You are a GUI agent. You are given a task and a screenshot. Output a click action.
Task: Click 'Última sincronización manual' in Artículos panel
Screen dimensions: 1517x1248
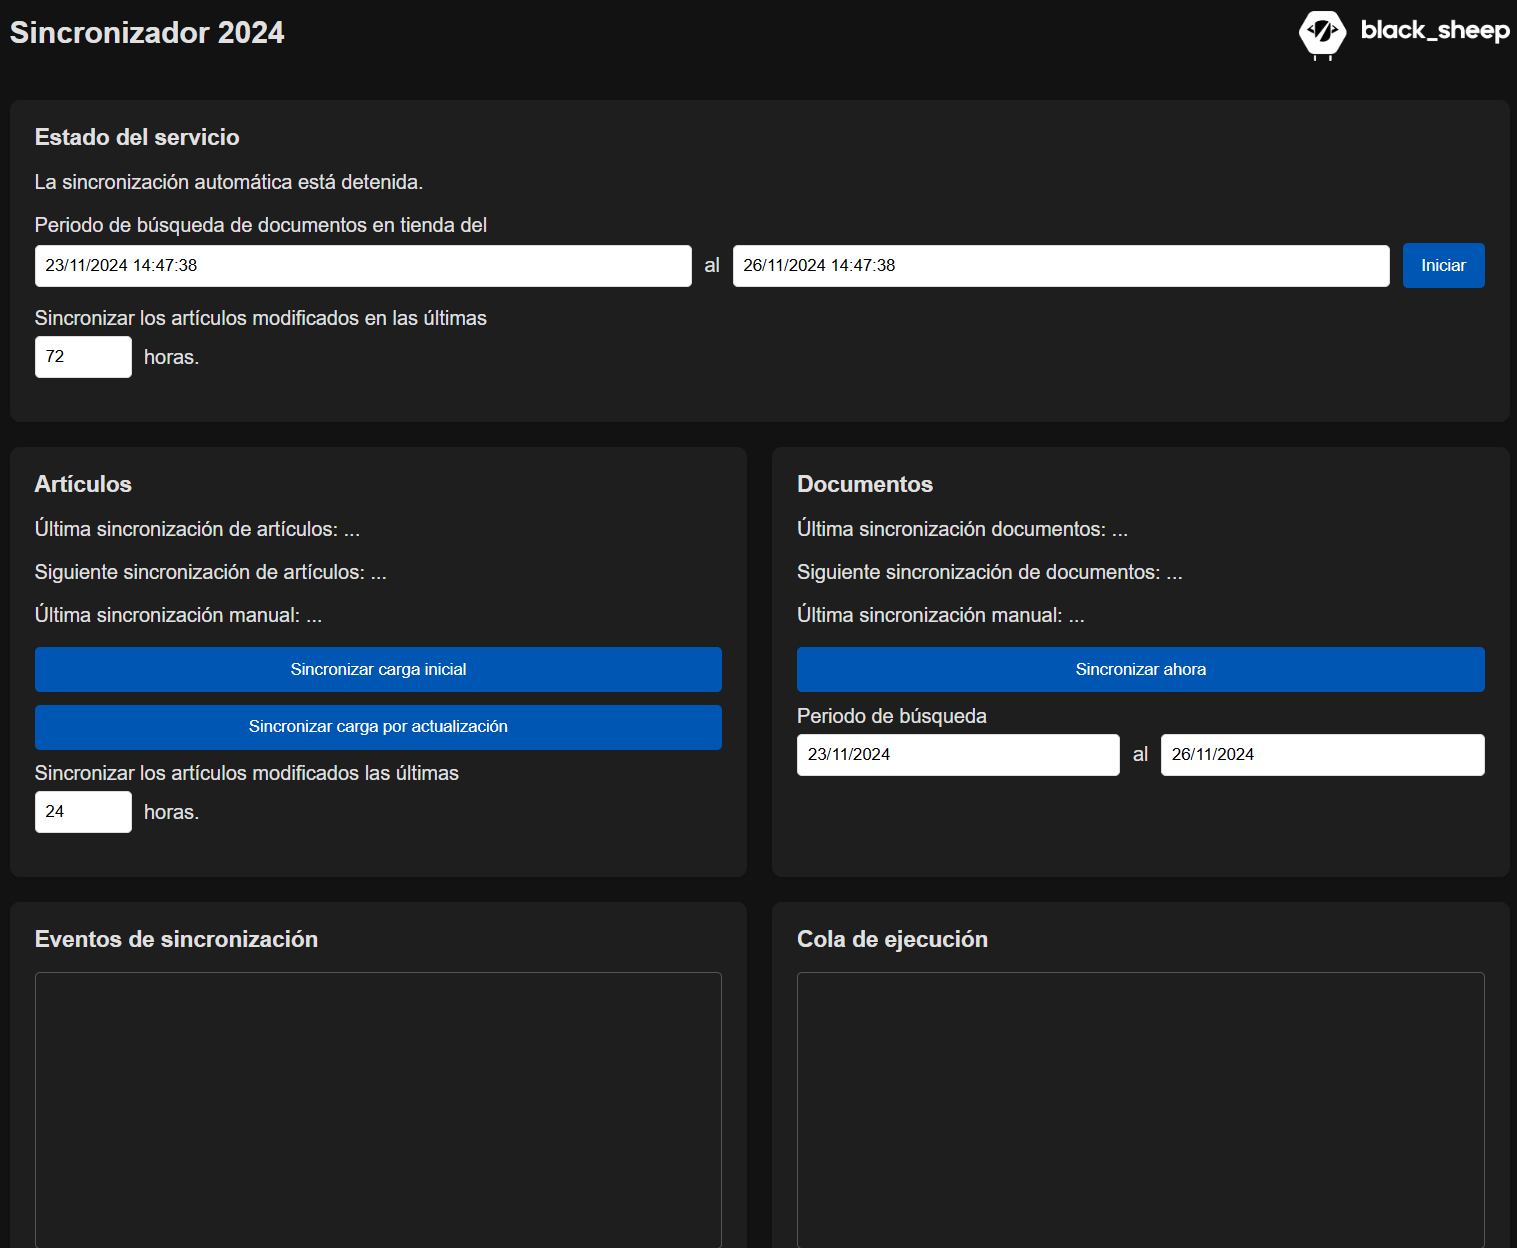click(178, 615)
